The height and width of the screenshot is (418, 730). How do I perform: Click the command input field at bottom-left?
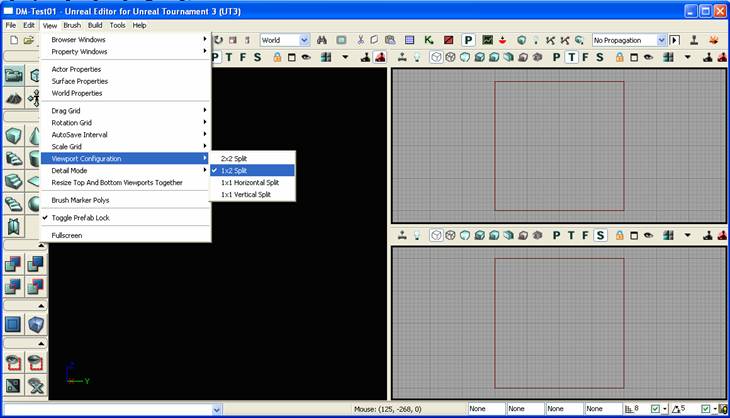point(108,409)
